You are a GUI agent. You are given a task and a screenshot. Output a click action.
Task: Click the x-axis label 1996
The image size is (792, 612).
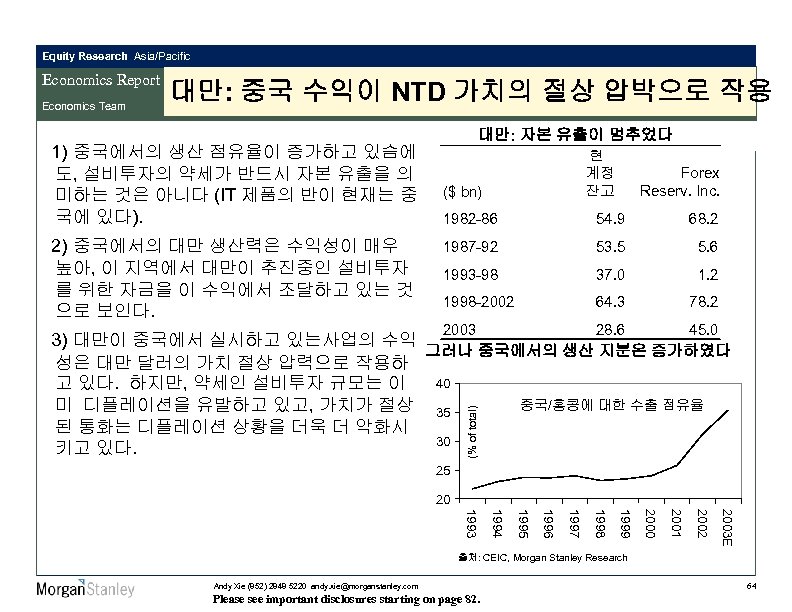(549, 524)
